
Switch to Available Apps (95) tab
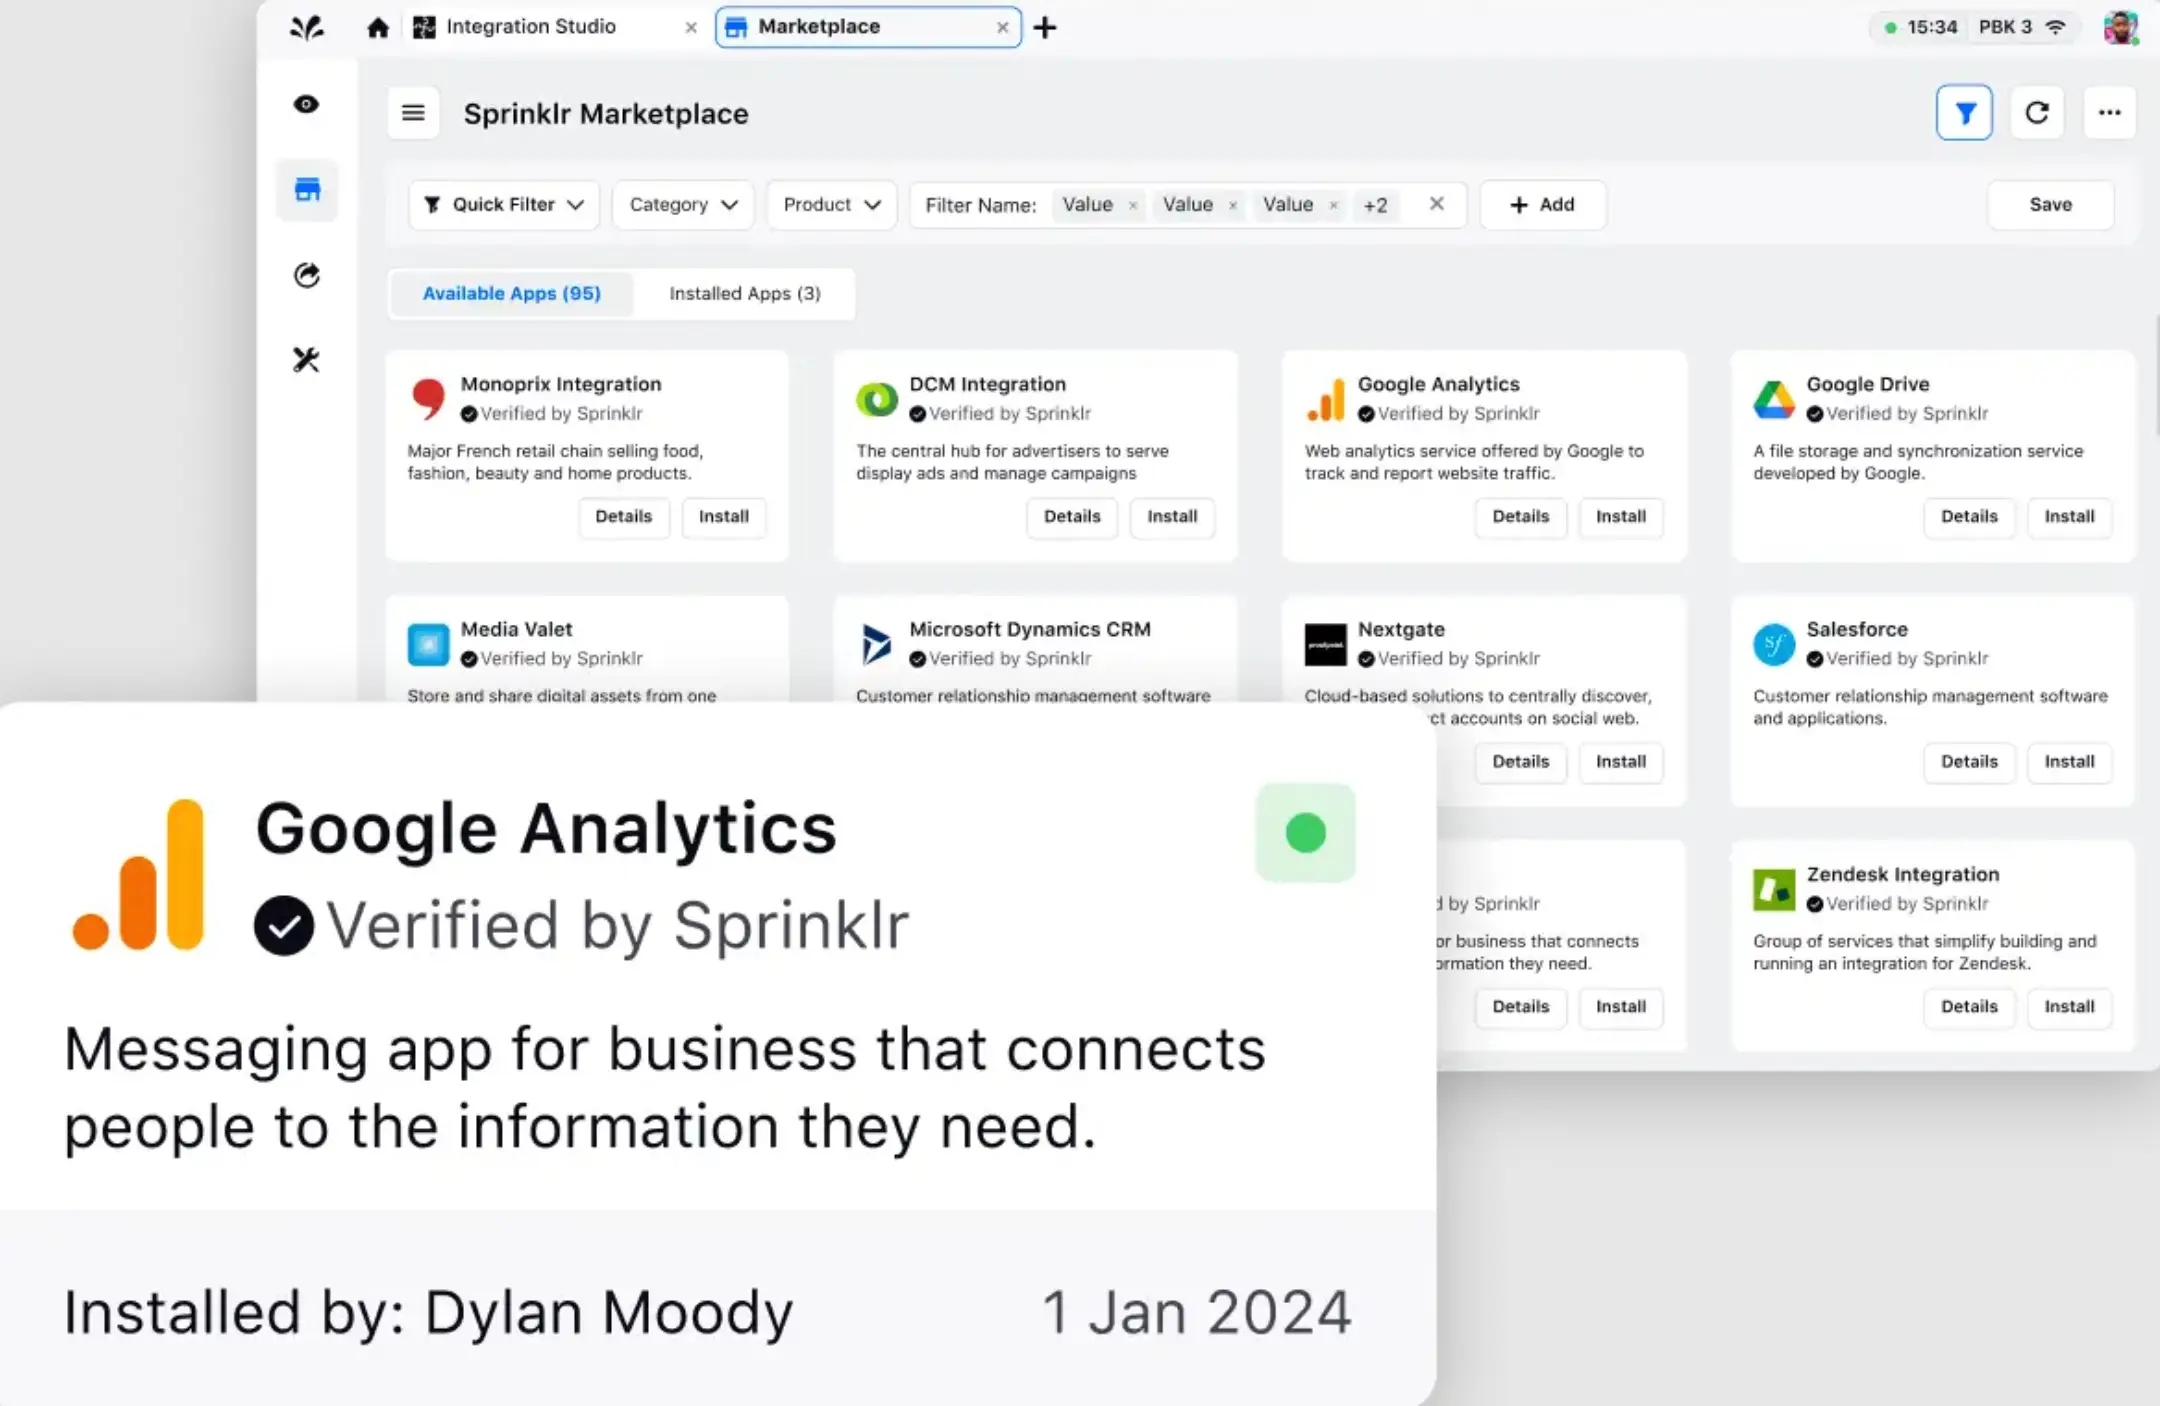(511, 294)
